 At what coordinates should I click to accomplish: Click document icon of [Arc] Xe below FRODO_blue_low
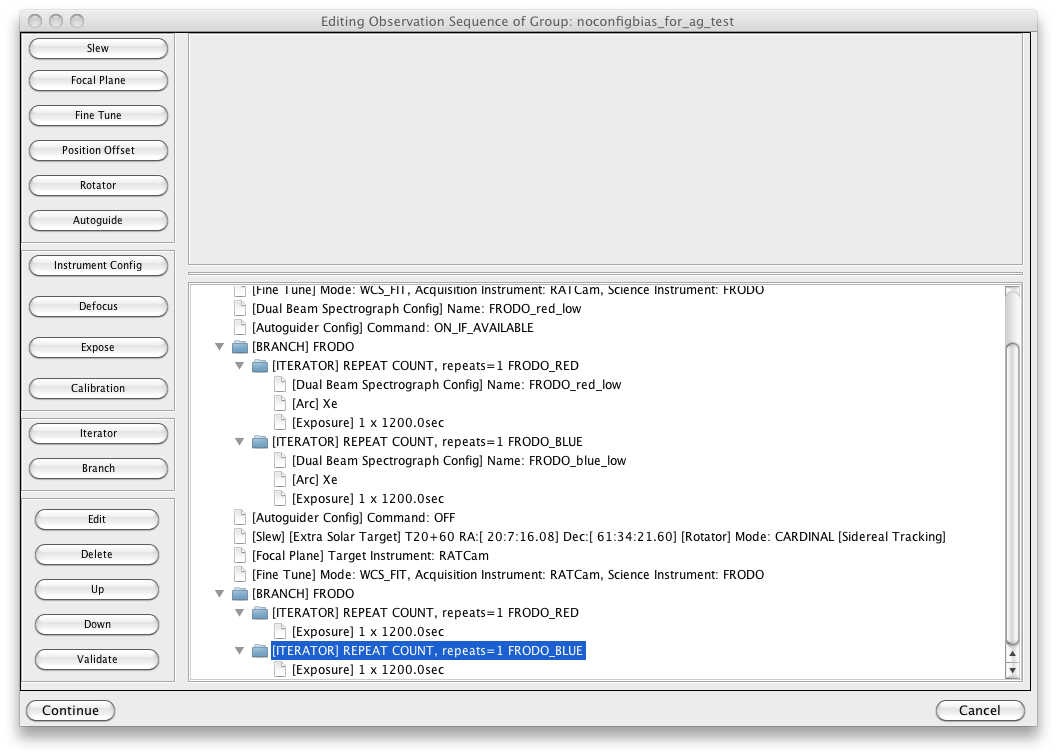coord(280,479)
